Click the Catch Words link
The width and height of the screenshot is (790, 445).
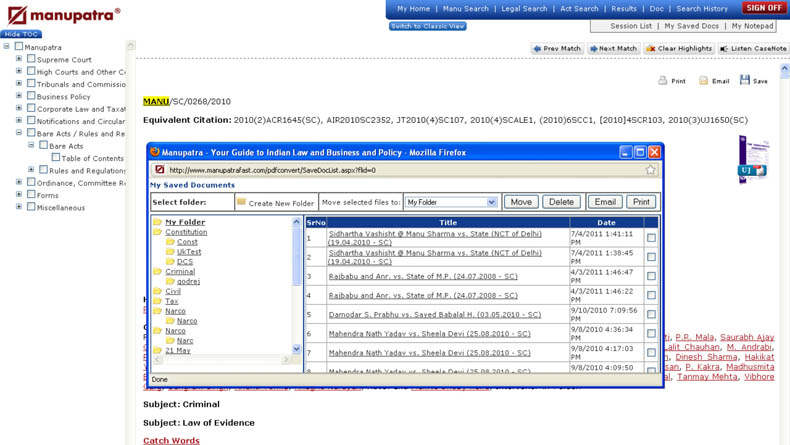tap(171, 440)
